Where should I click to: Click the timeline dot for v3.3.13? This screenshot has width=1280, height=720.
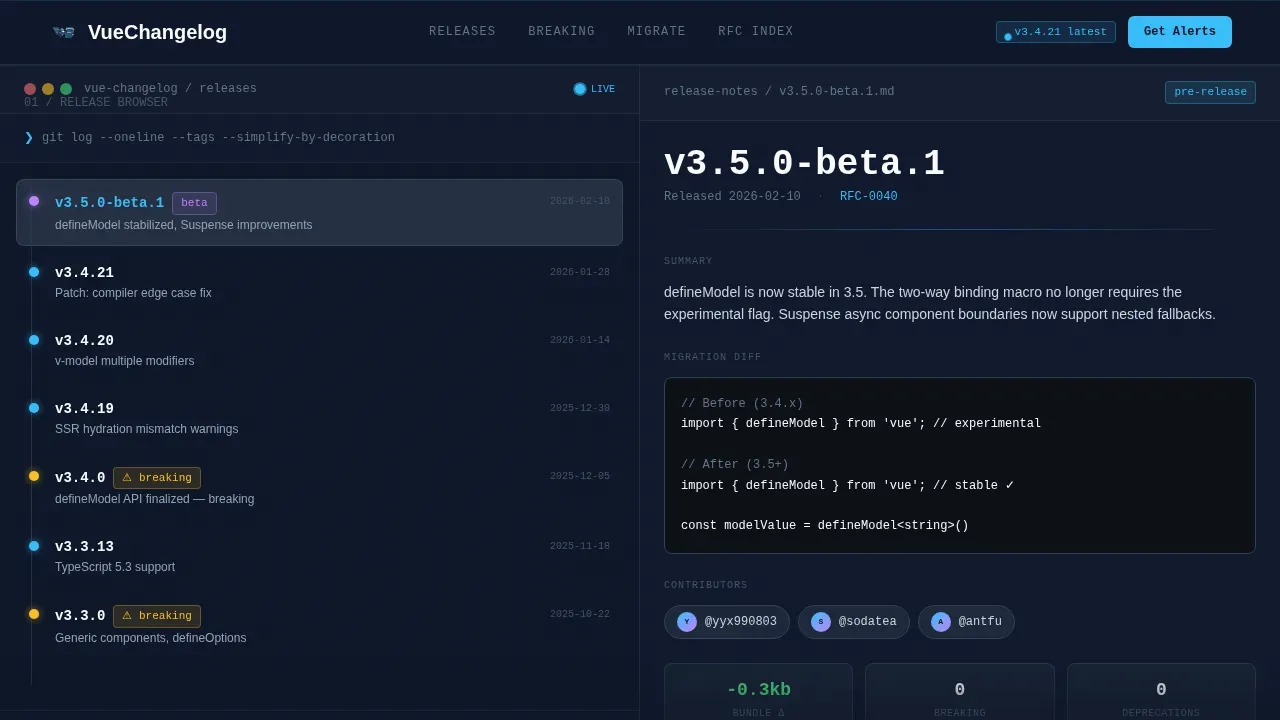click(34, 546)
